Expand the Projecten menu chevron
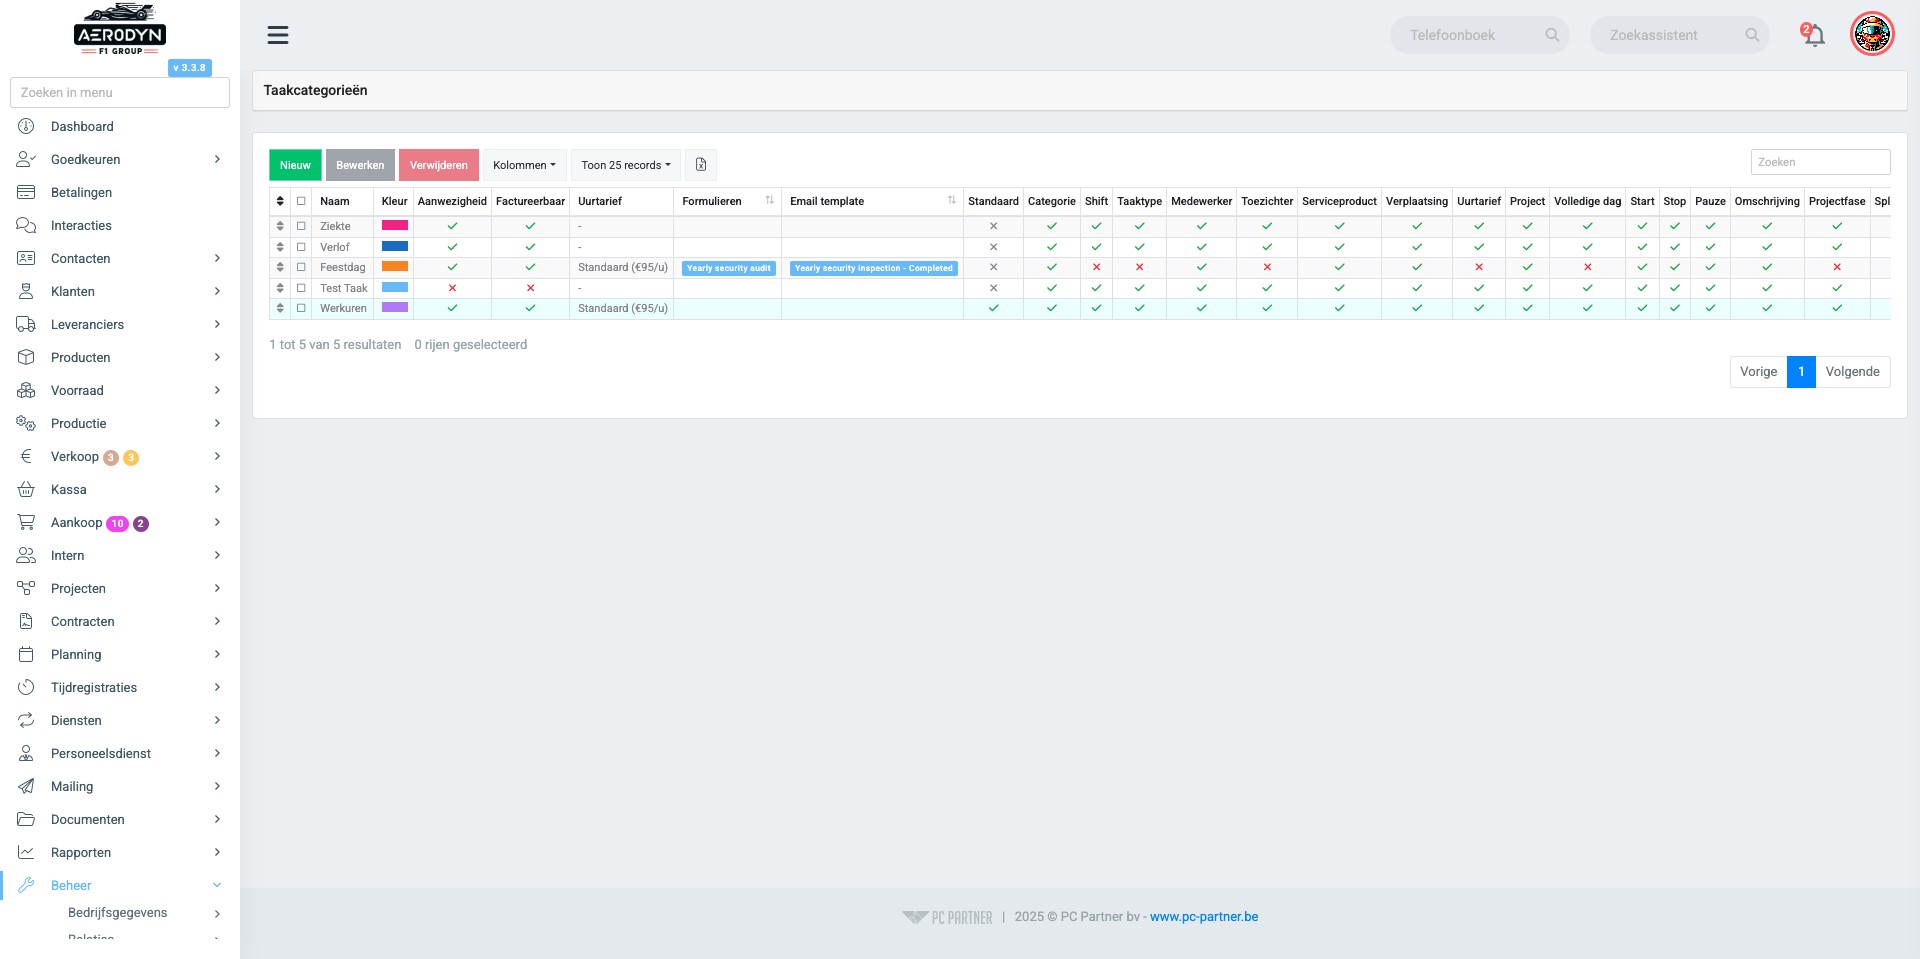This screenshot has width=1920, height=959. pos(217,588)
